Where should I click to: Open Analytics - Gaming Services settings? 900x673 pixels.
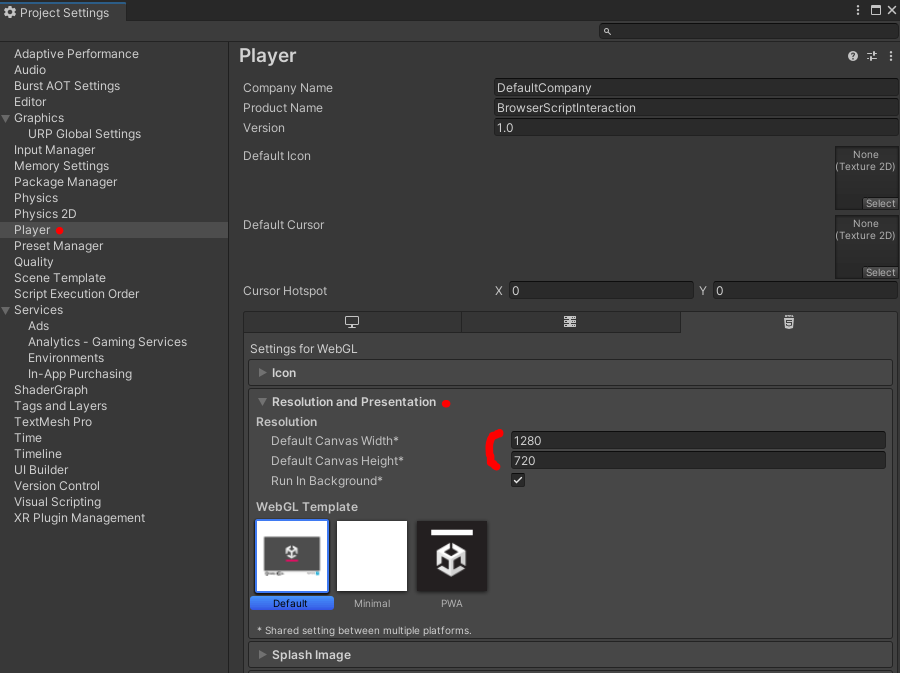[x=107, y=343]
